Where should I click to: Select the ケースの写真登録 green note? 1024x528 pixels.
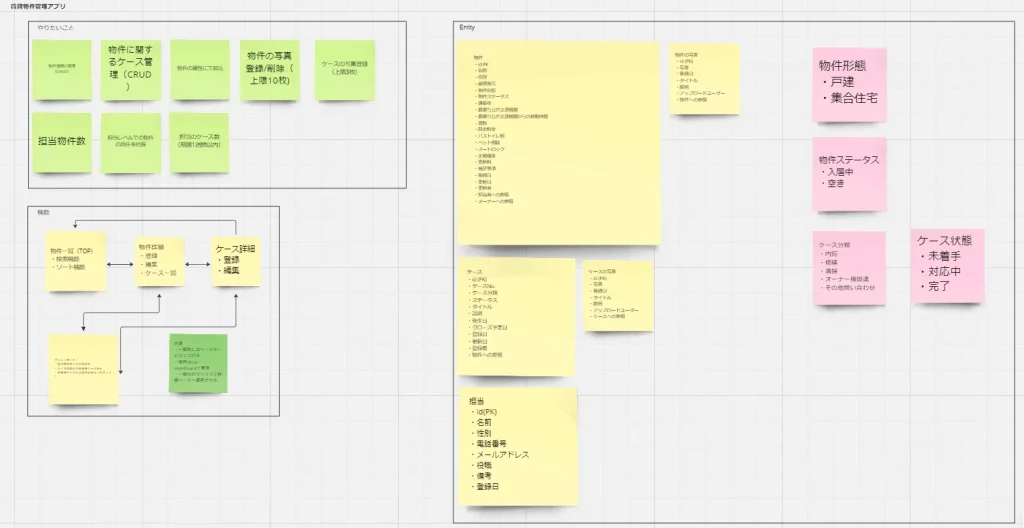point(345,70)
